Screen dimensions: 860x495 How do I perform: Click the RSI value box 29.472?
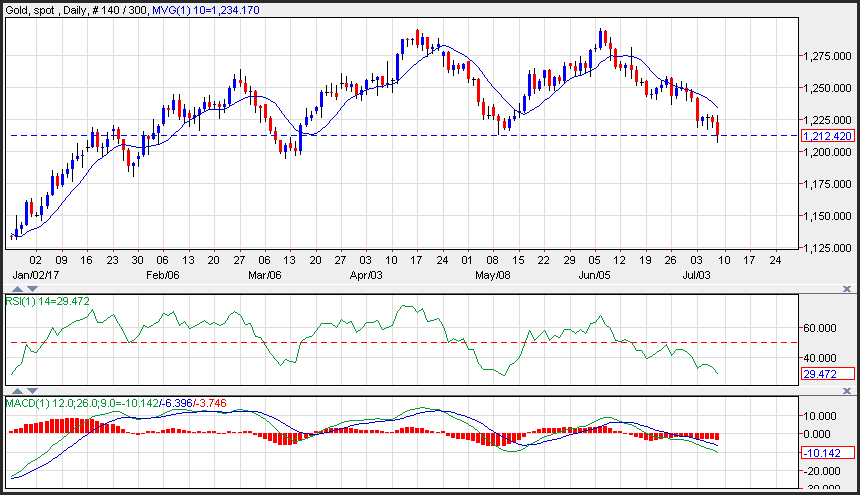coord(827,373)
